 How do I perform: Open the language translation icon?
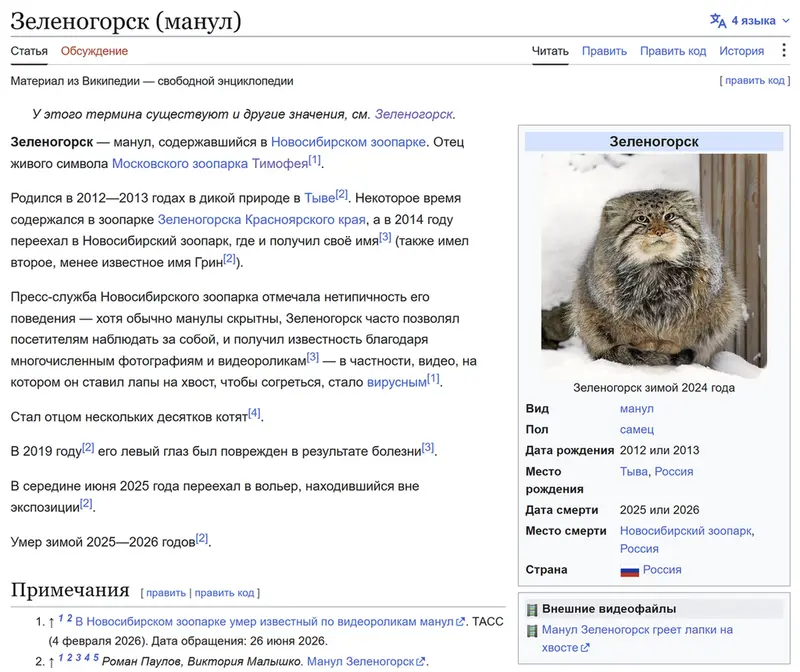[x=718, y=21]
